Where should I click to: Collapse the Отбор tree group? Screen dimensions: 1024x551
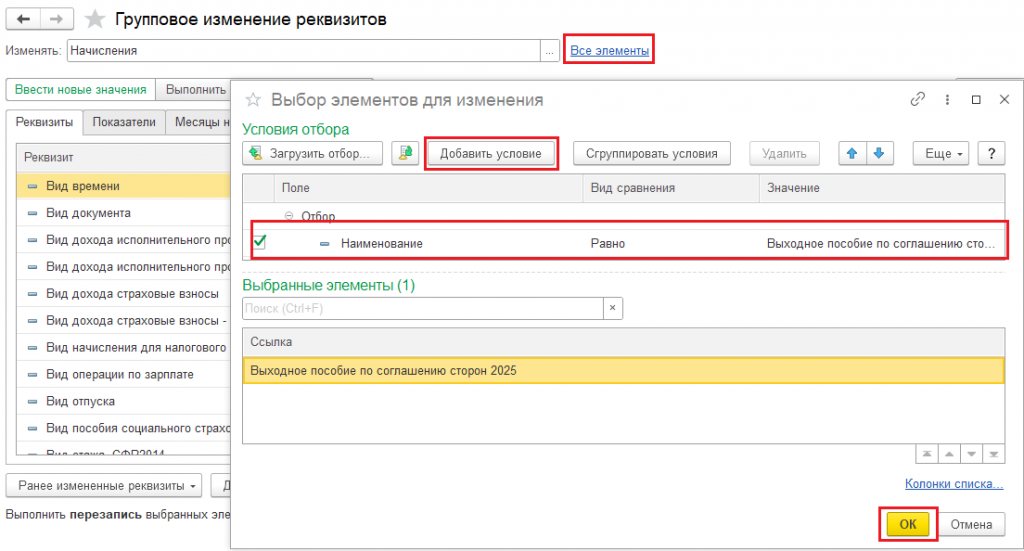point(290,216)
